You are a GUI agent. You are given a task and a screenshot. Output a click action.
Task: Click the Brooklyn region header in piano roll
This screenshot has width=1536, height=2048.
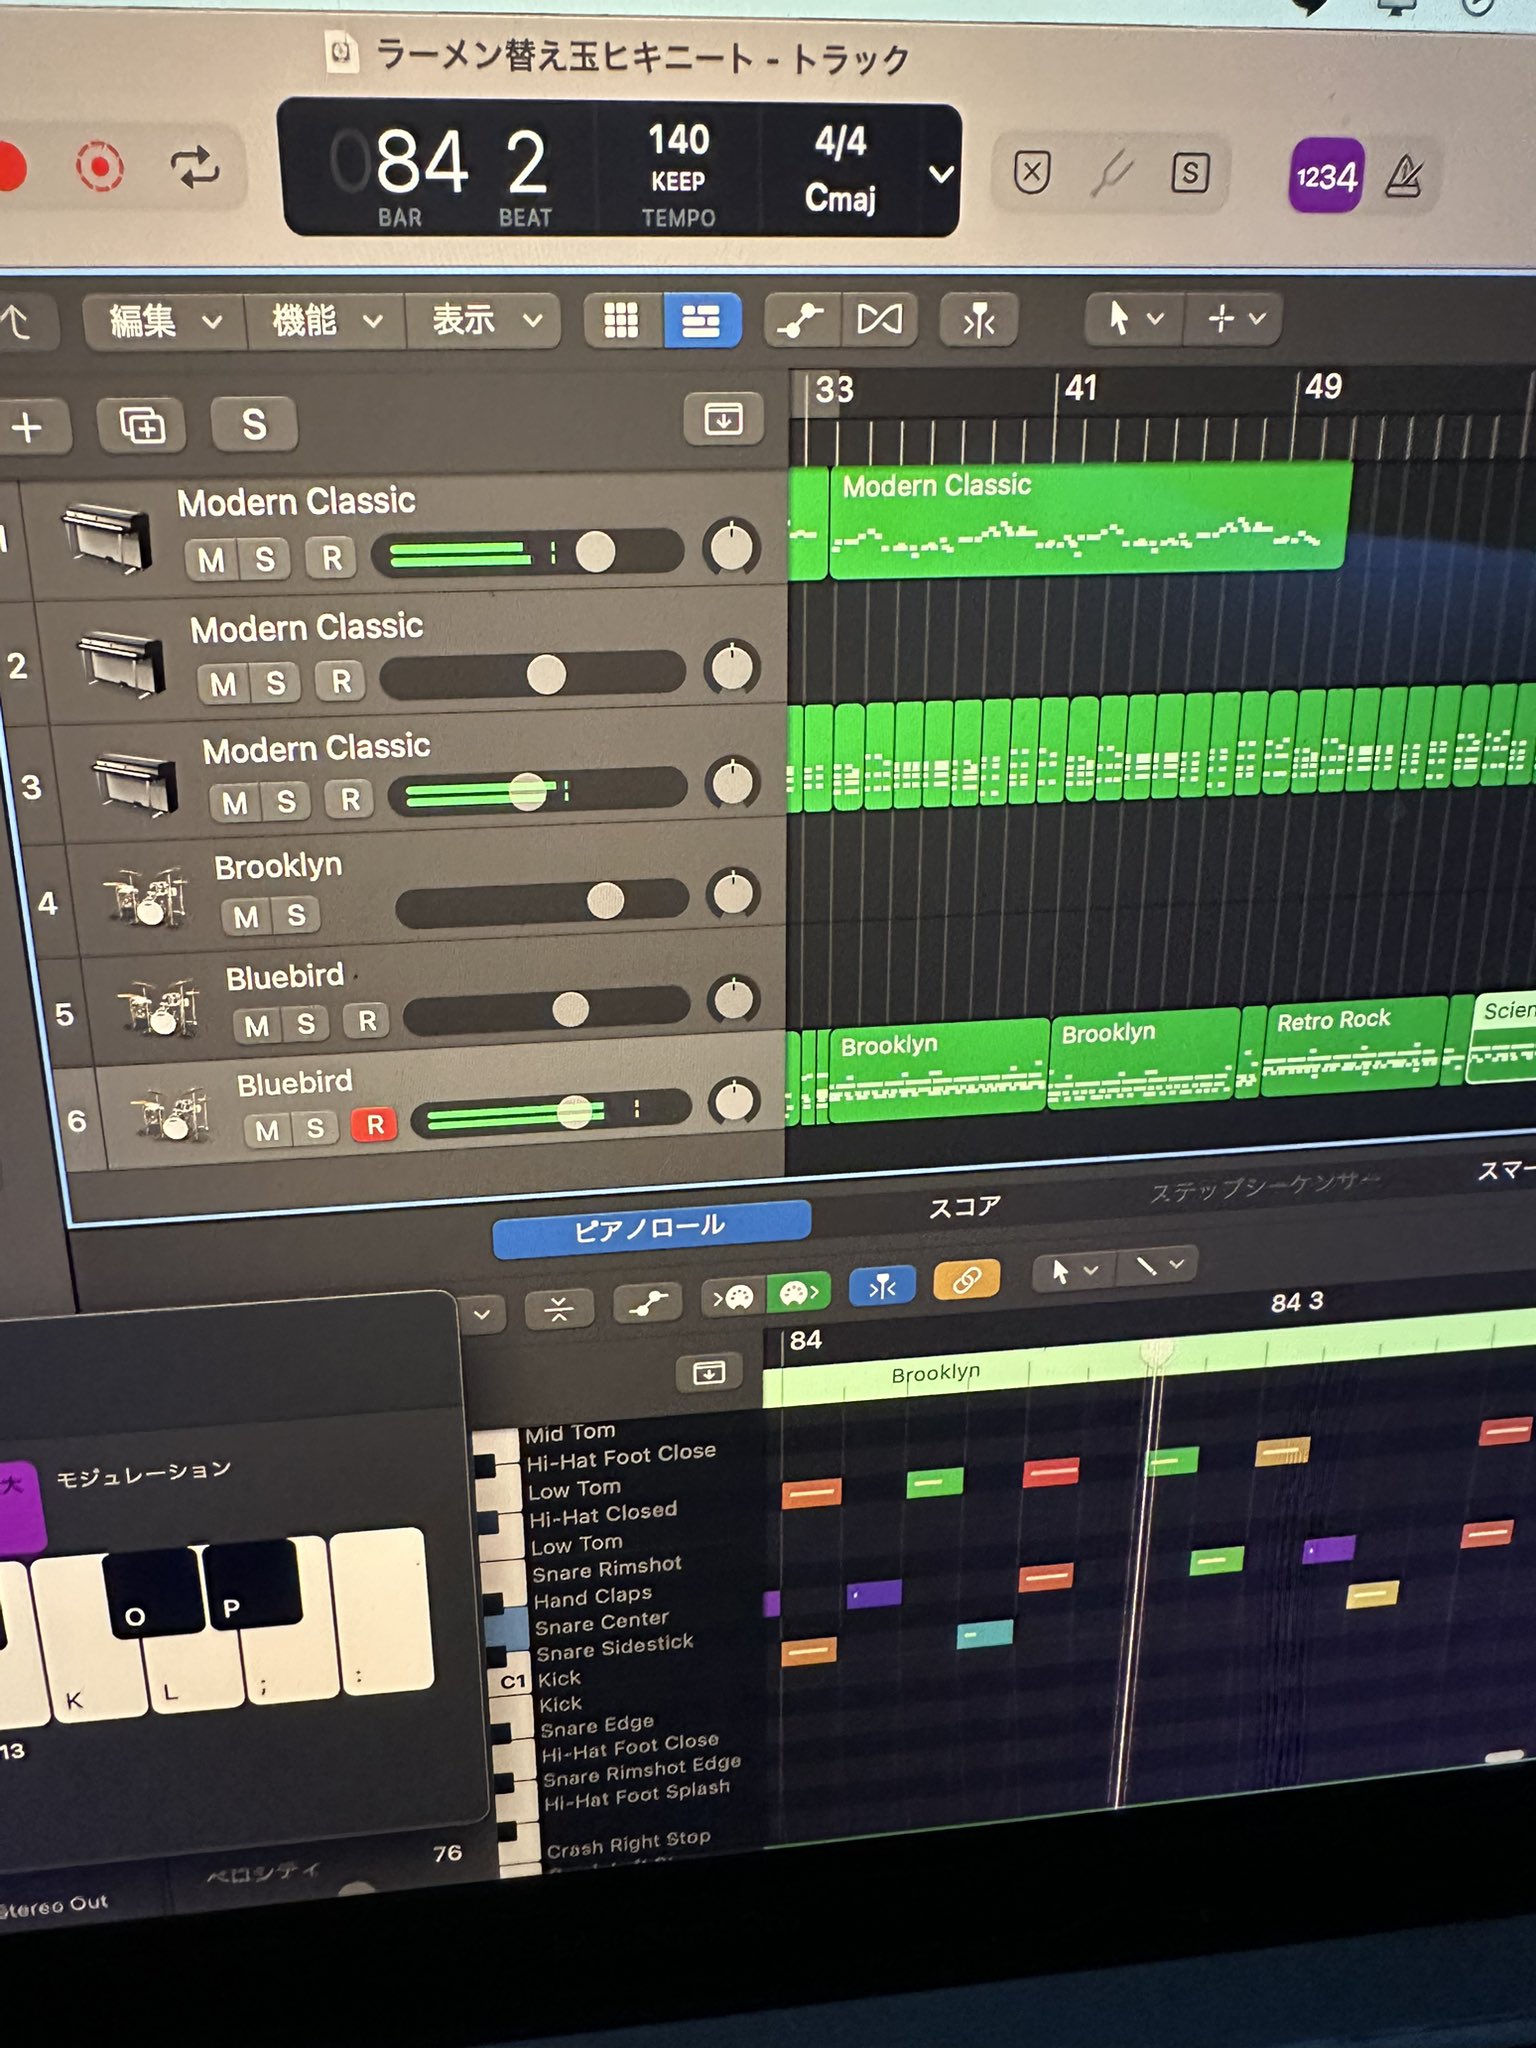[935, 1374]
